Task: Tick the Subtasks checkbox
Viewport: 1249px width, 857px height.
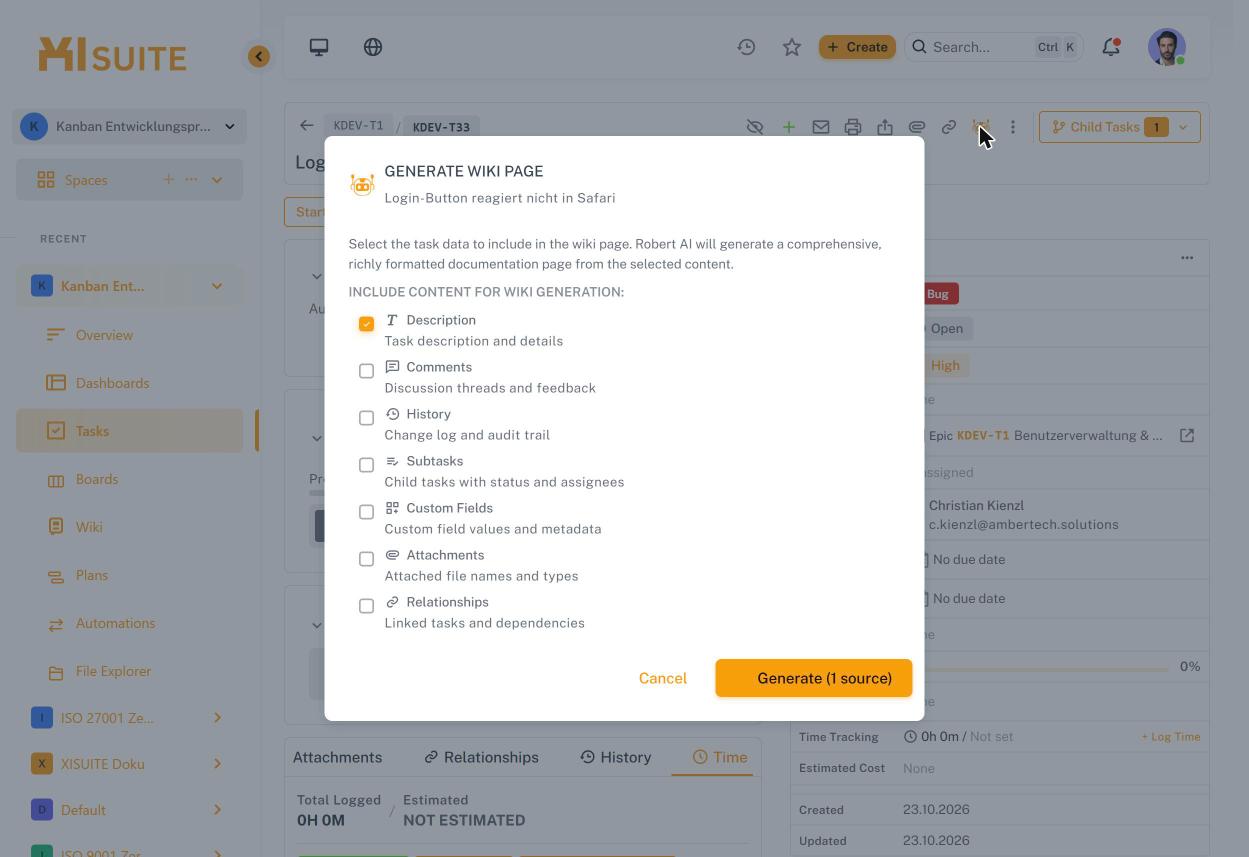Action: [x=367, y=465]
